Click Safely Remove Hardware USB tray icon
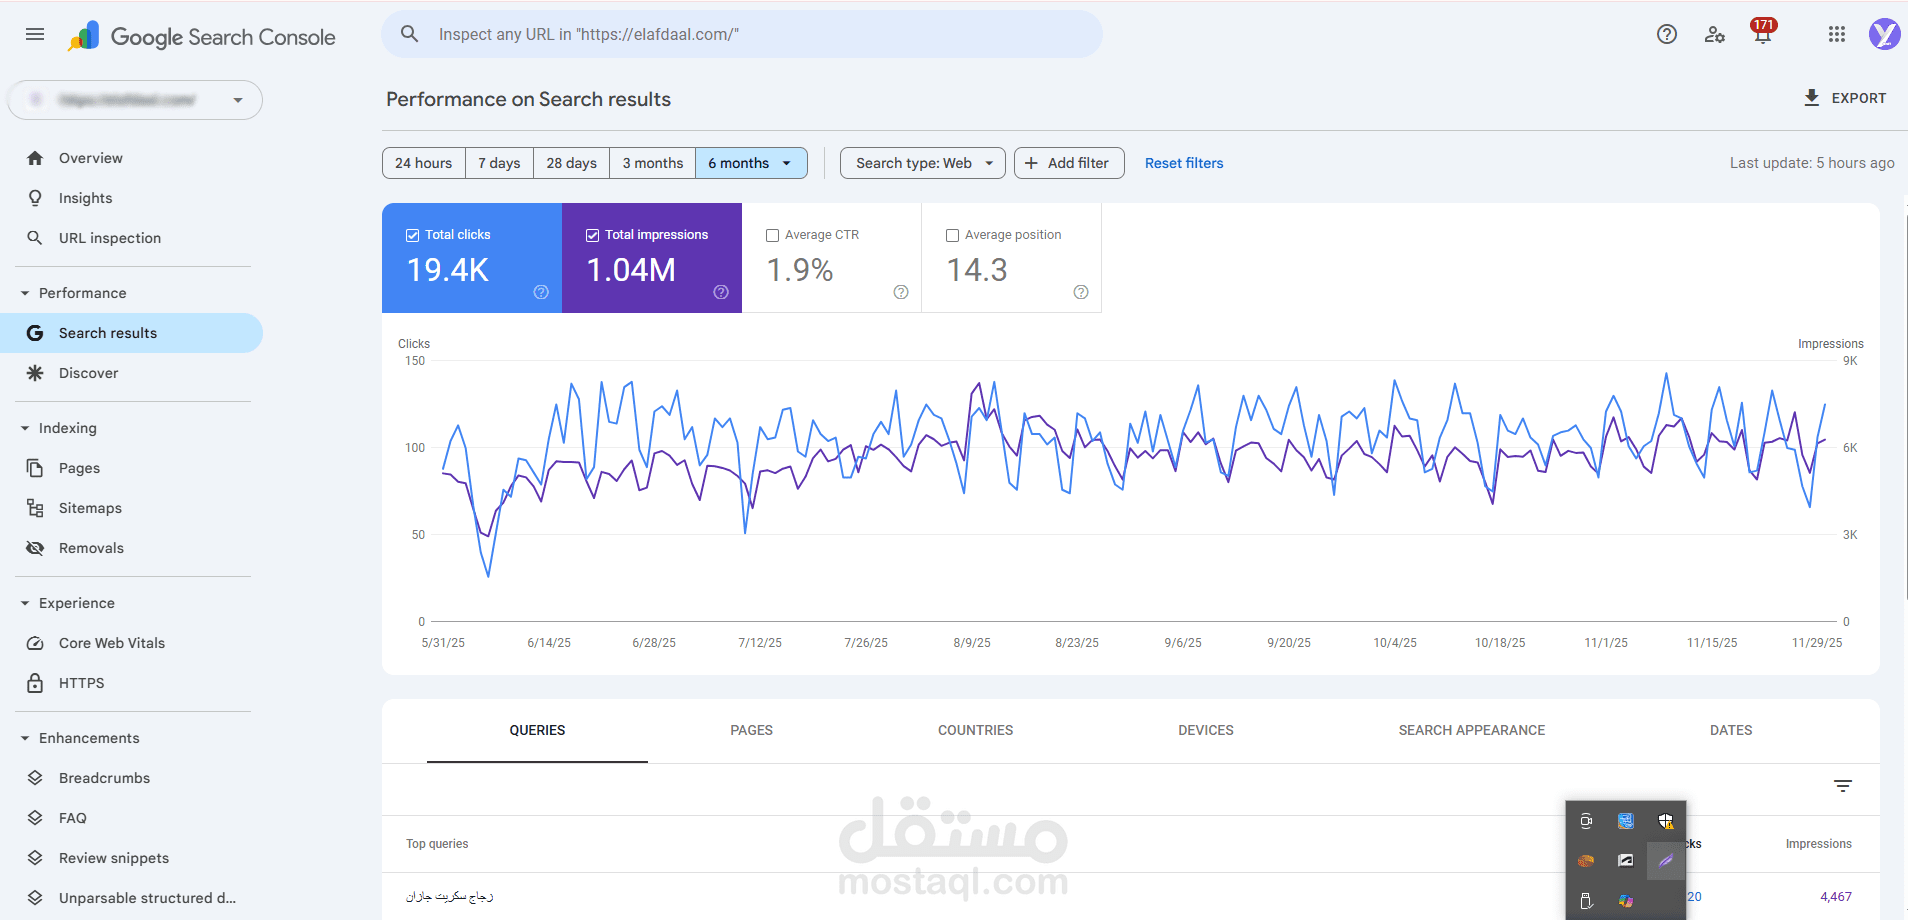 (x=1586, y=901)
